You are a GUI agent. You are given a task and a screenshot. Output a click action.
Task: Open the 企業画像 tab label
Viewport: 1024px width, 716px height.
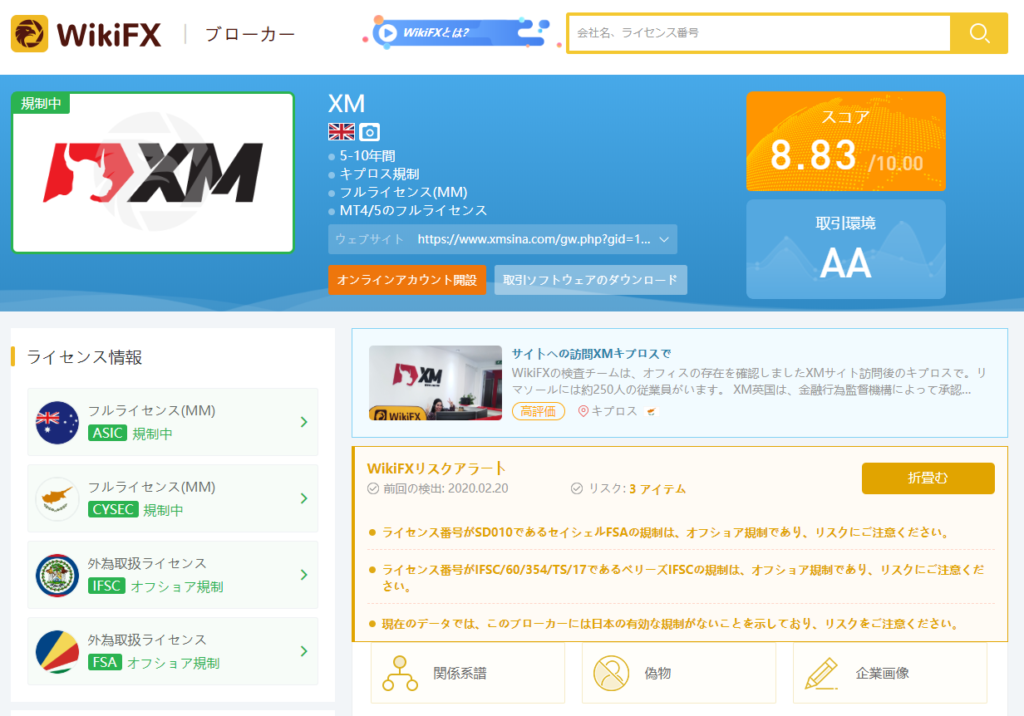882,674
